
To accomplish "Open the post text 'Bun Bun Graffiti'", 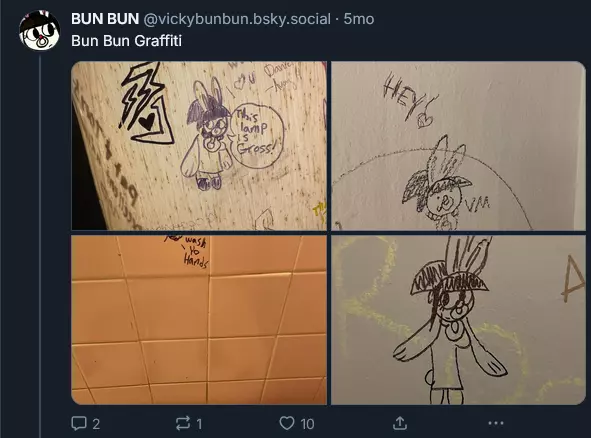I will click(126, 41).
